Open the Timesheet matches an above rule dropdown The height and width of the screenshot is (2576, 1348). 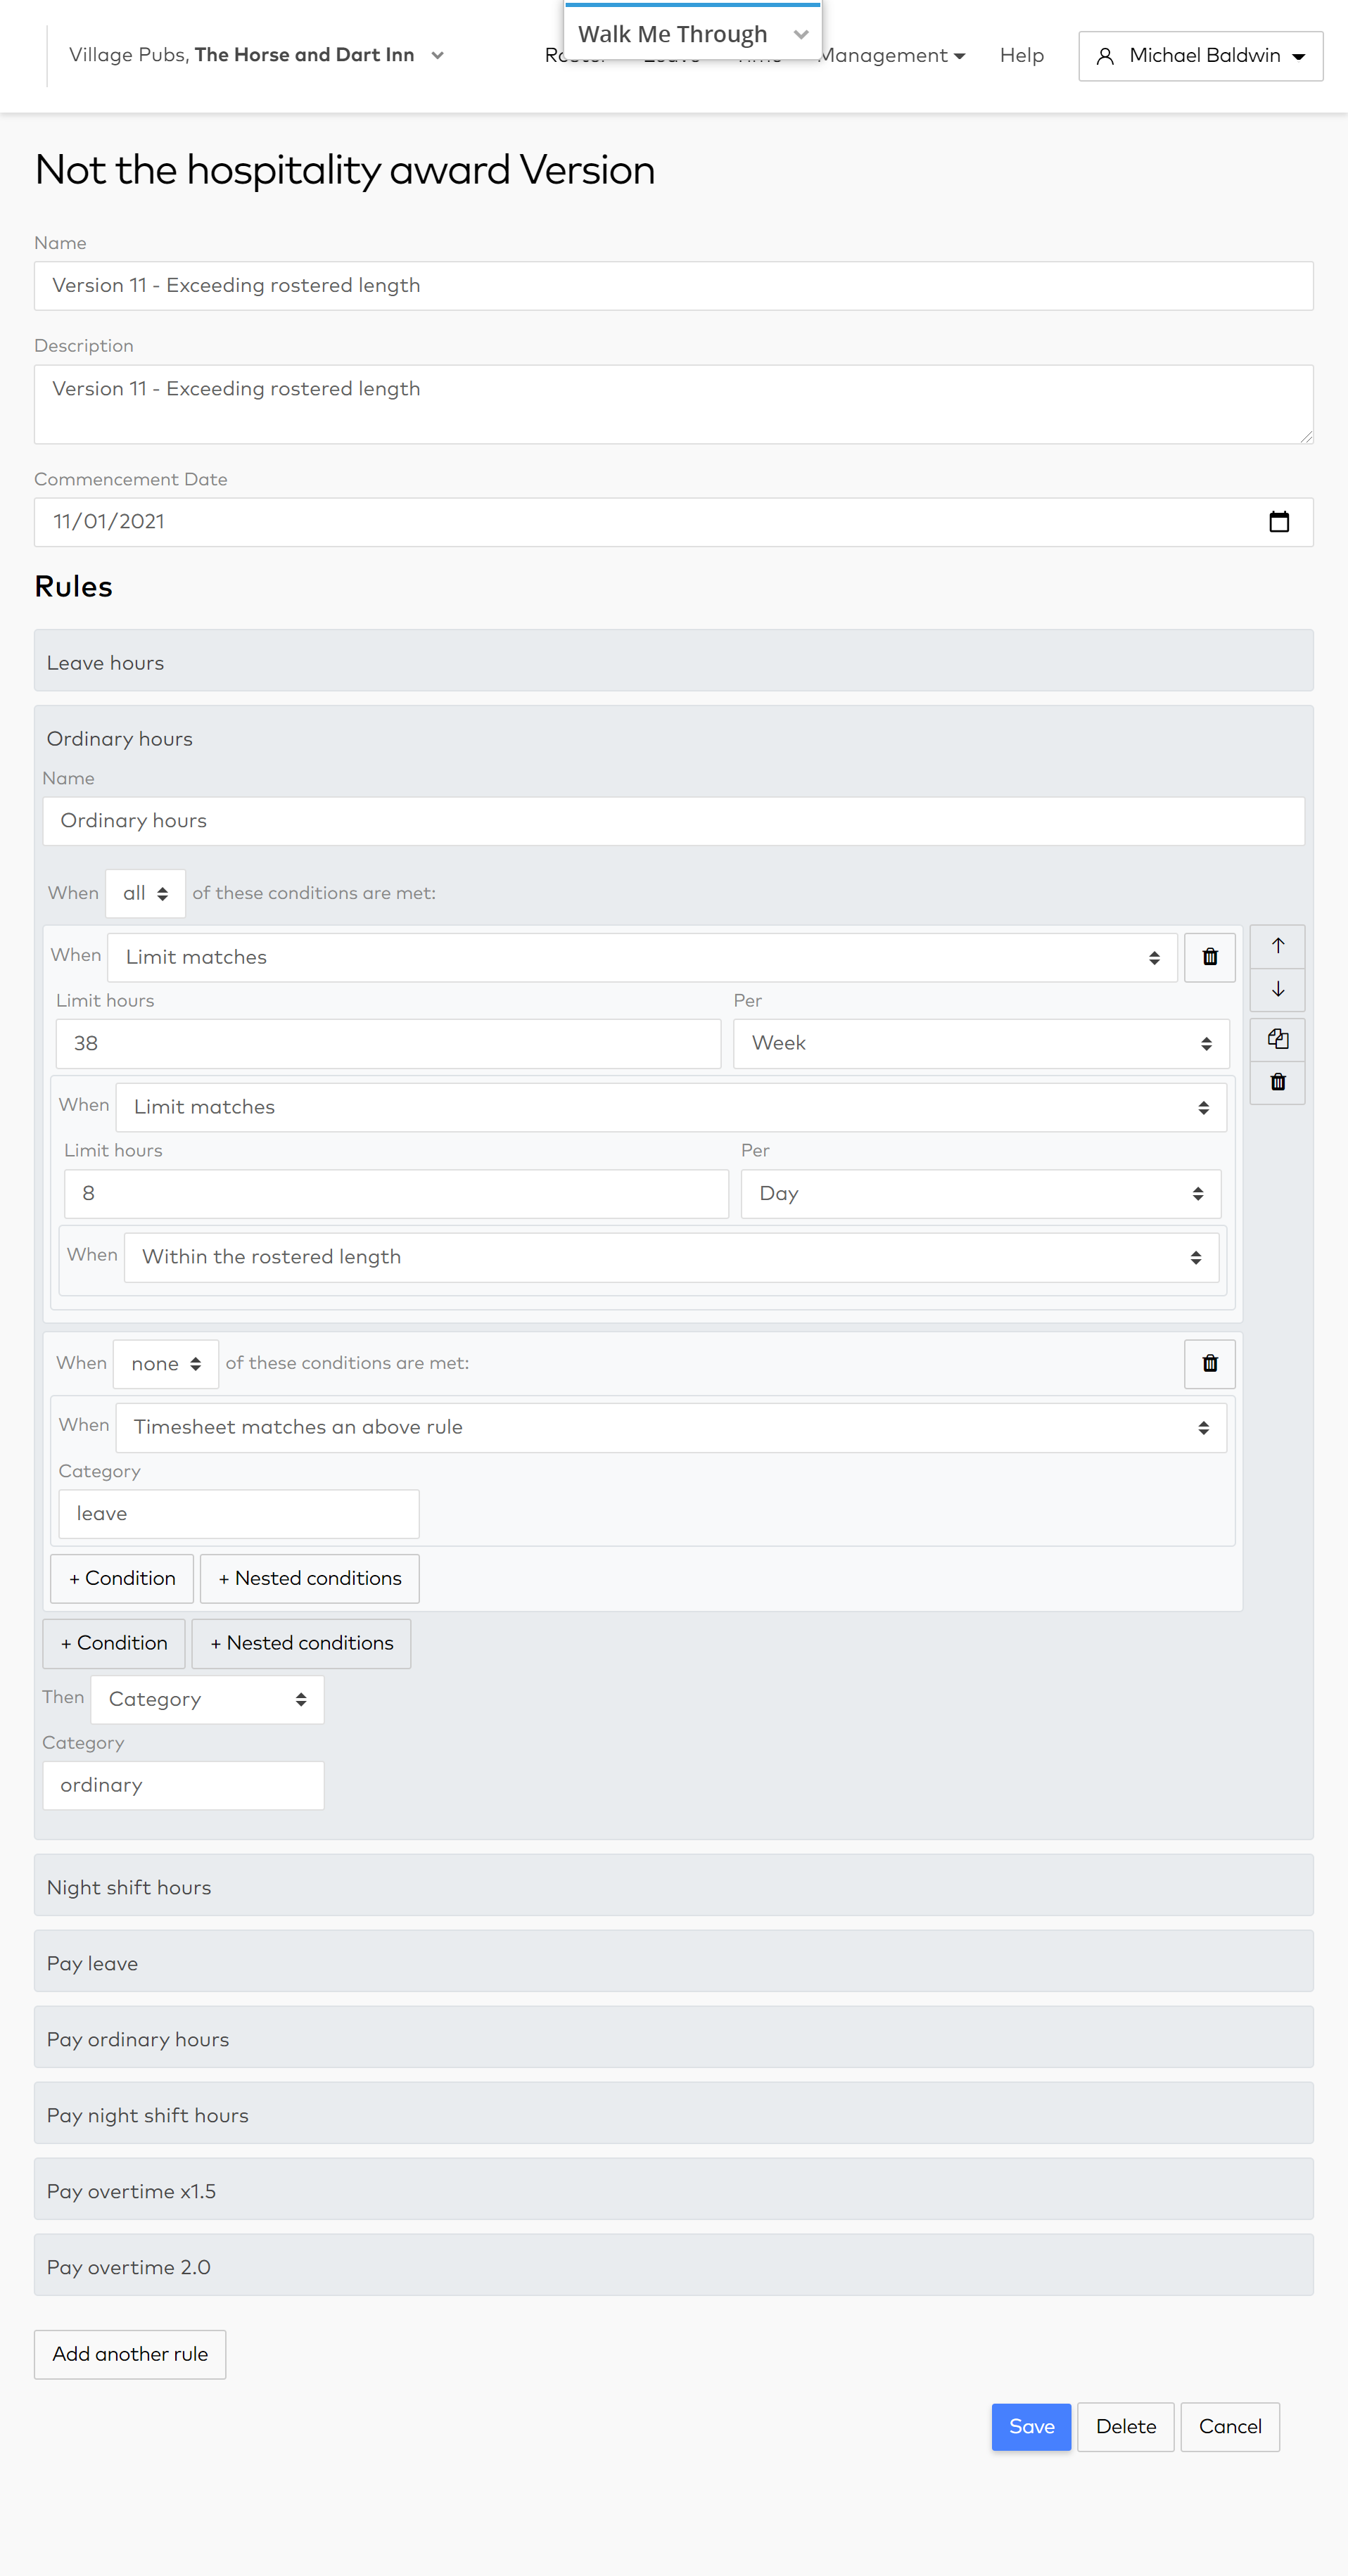point(671,1428)
